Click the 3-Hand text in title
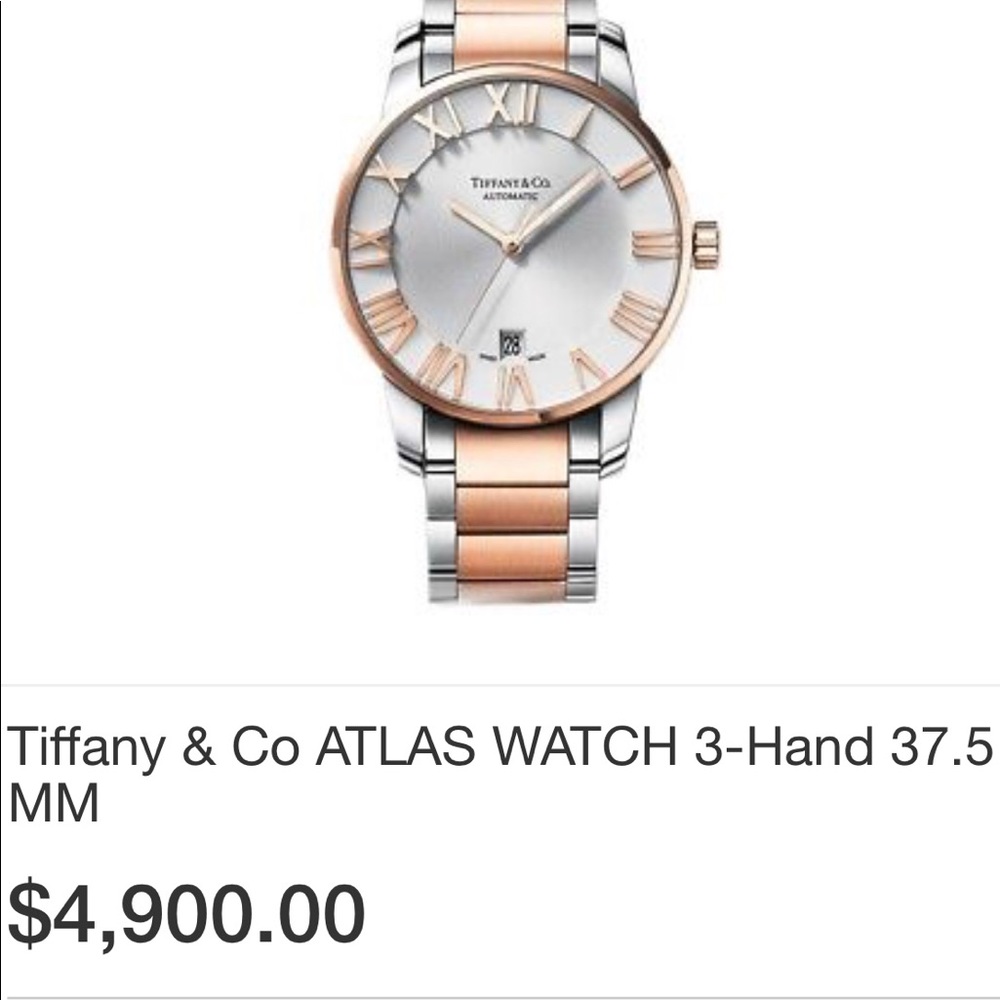The width and height of the screenshot is (1000, 1000). [x=783, y=745]
